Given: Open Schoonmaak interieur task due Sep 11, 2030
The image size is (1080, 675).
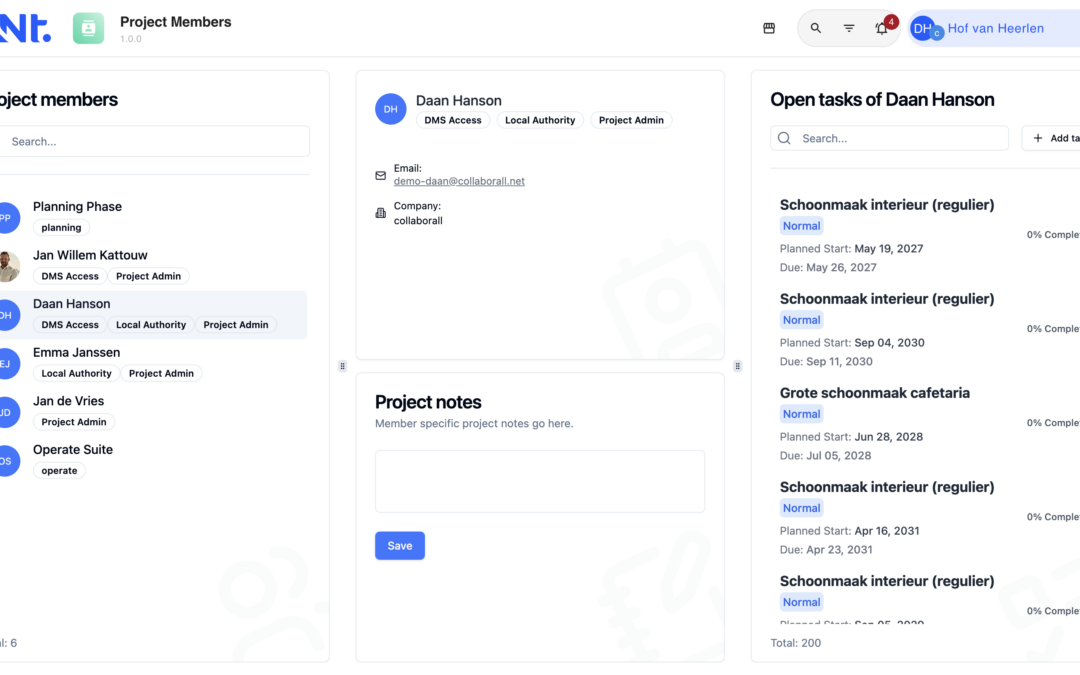Looking at the screenshot, I should click(x=886, y=299).
